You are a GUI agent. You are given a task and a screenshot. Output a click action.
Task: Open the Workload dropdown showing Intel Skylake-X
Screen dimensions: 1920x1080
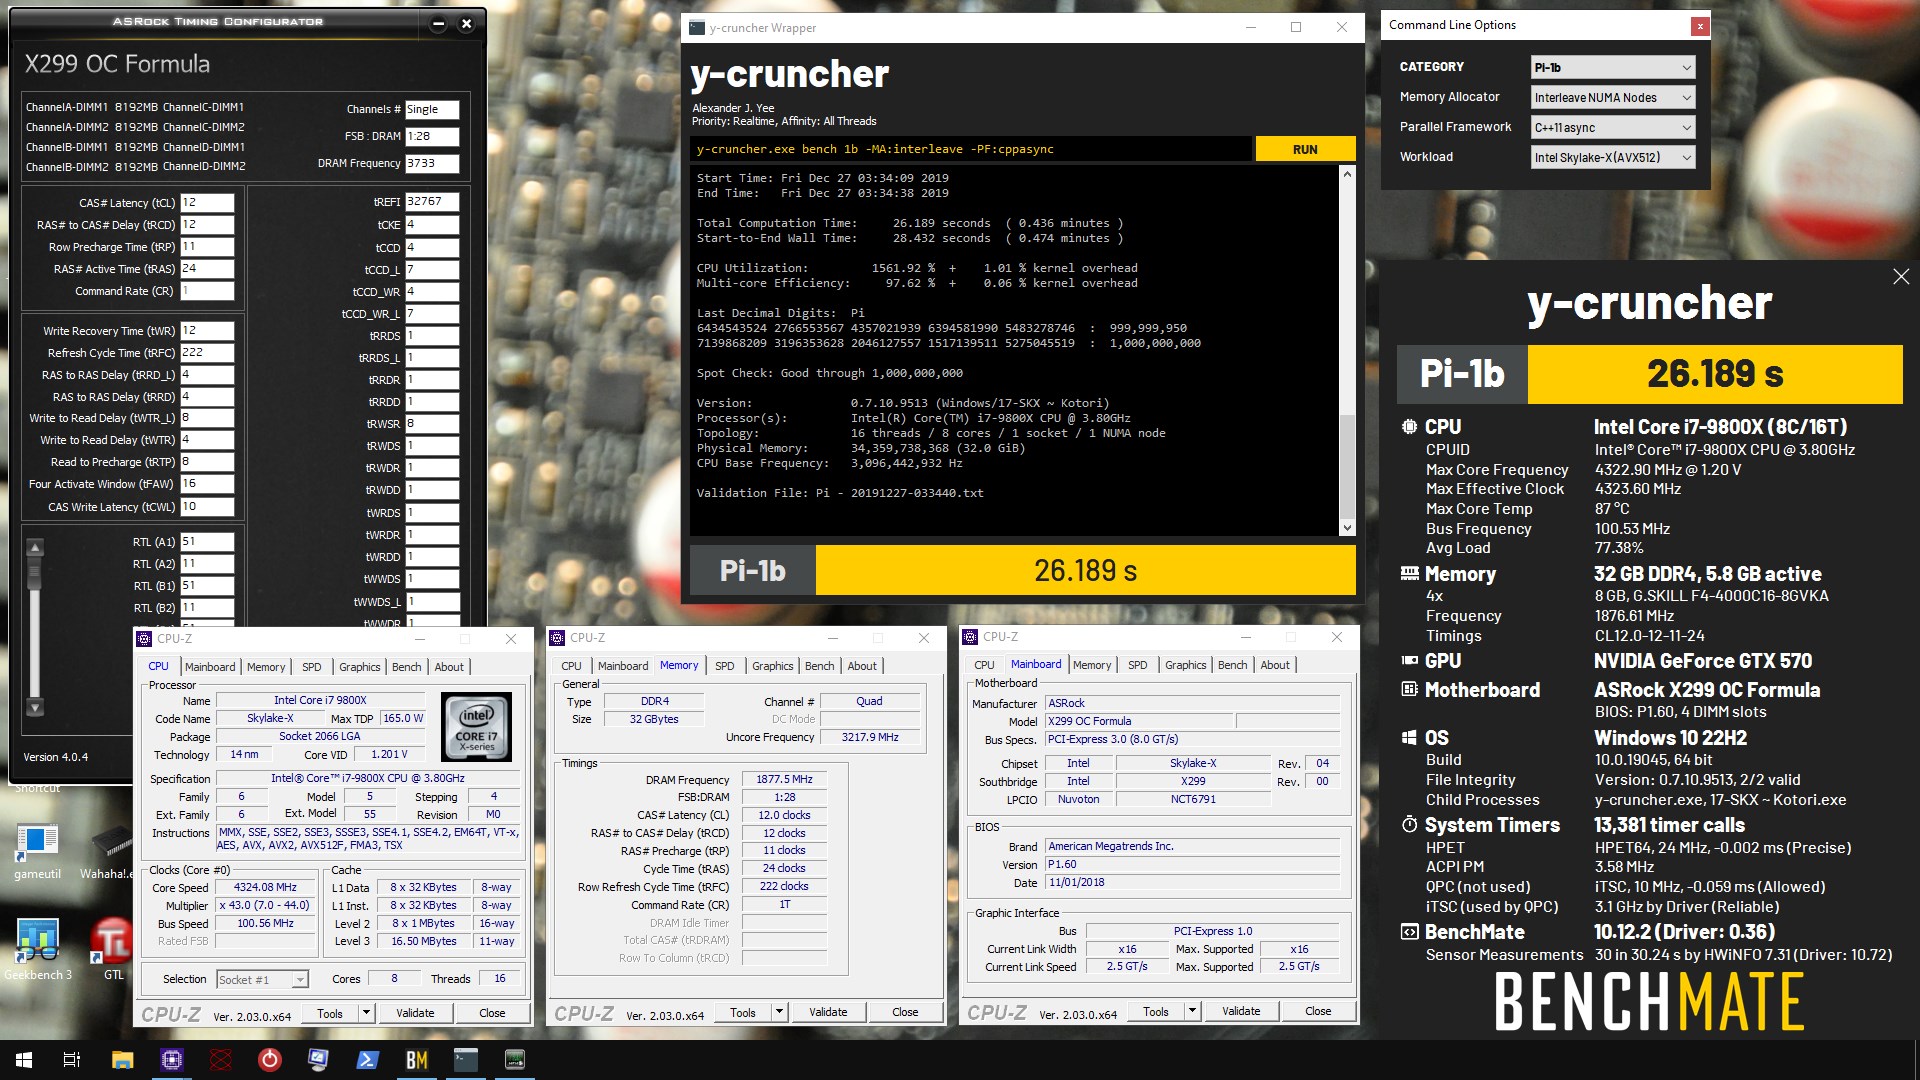tap(1613, 157)
